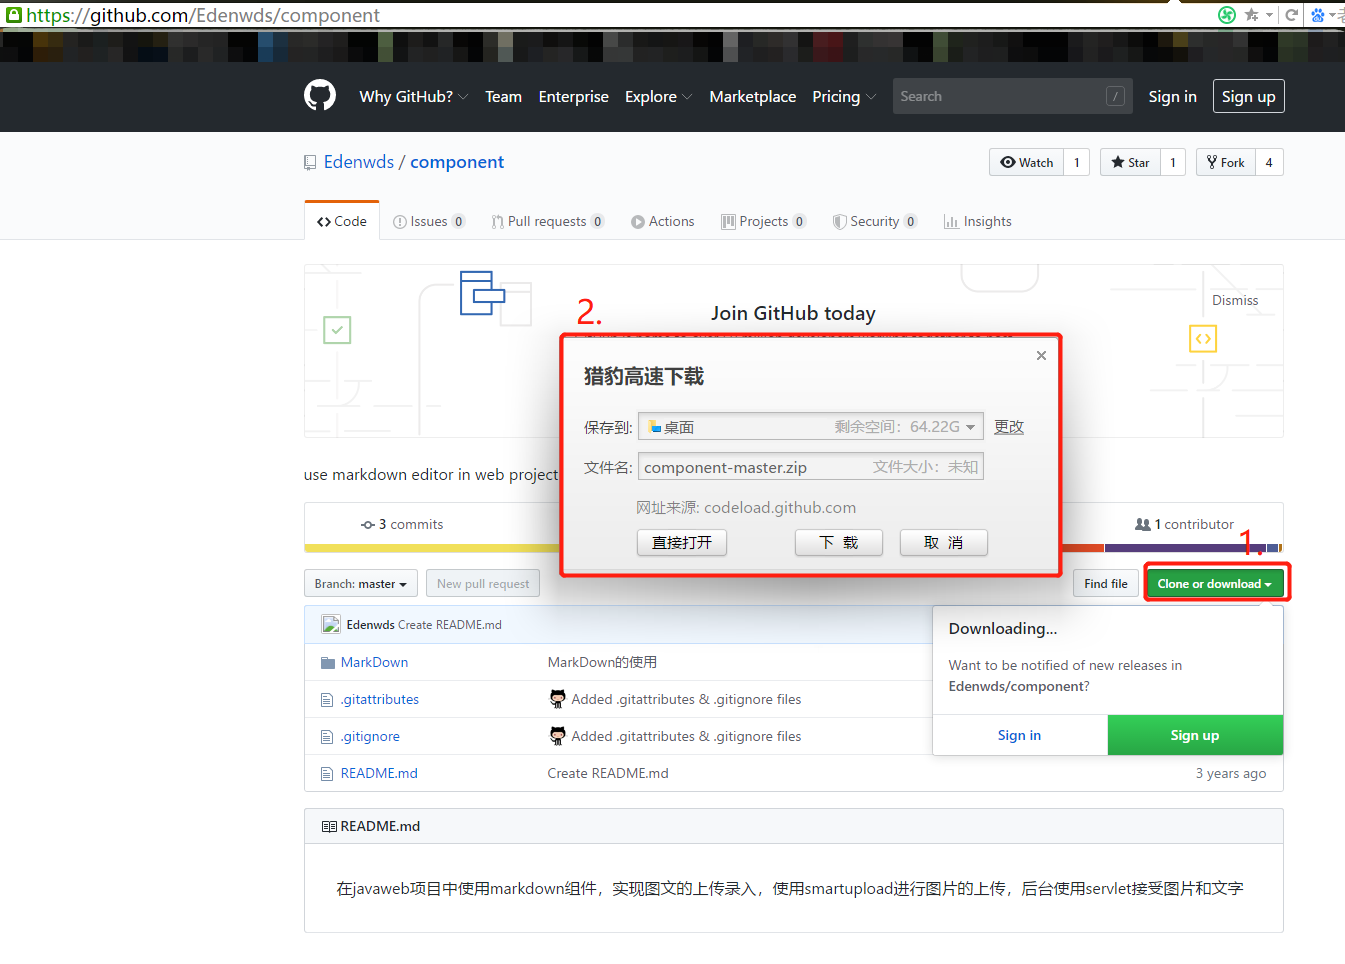The image size is (1345, 964).
Task: Click Sign in in the header
Action: pos(1172,96)
